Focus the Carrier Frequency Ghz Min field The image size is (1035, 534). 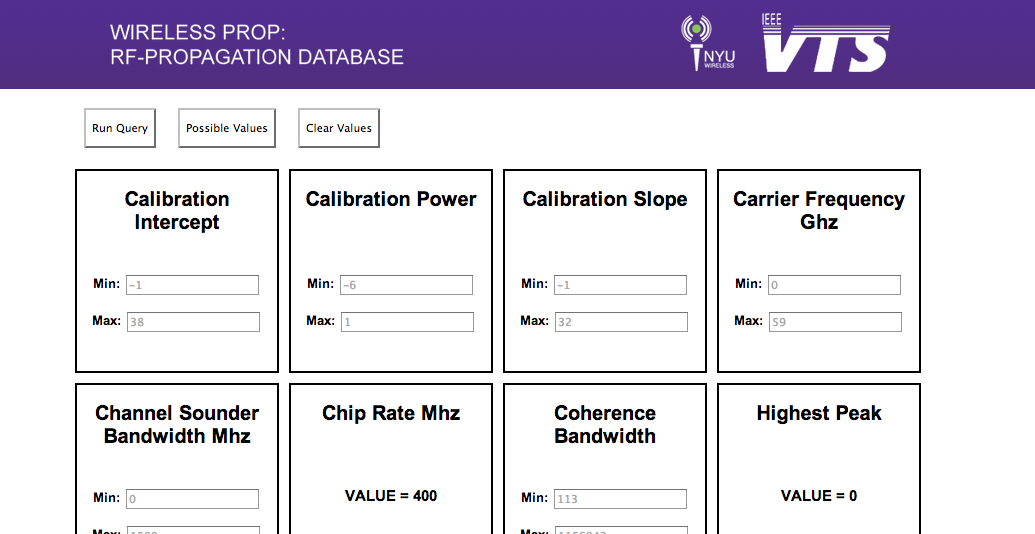tap(834, 285)
